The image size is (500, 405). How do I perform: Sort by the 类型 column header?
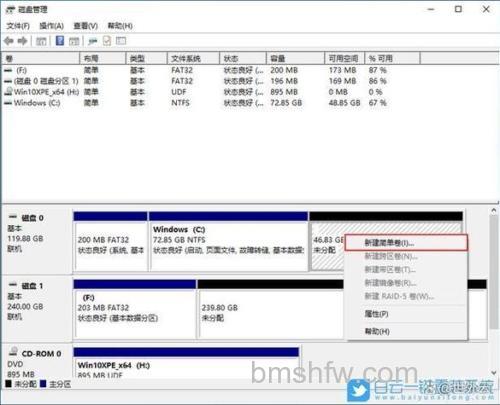[147, 59]
